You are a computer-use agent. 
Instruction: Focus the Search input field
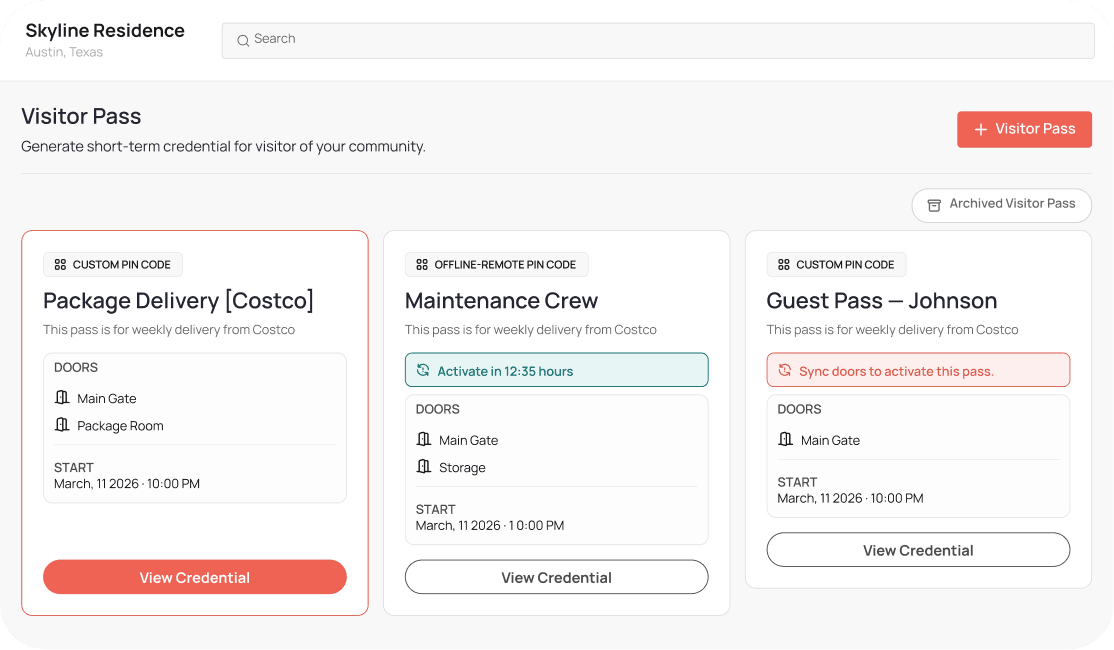(658, 40)
